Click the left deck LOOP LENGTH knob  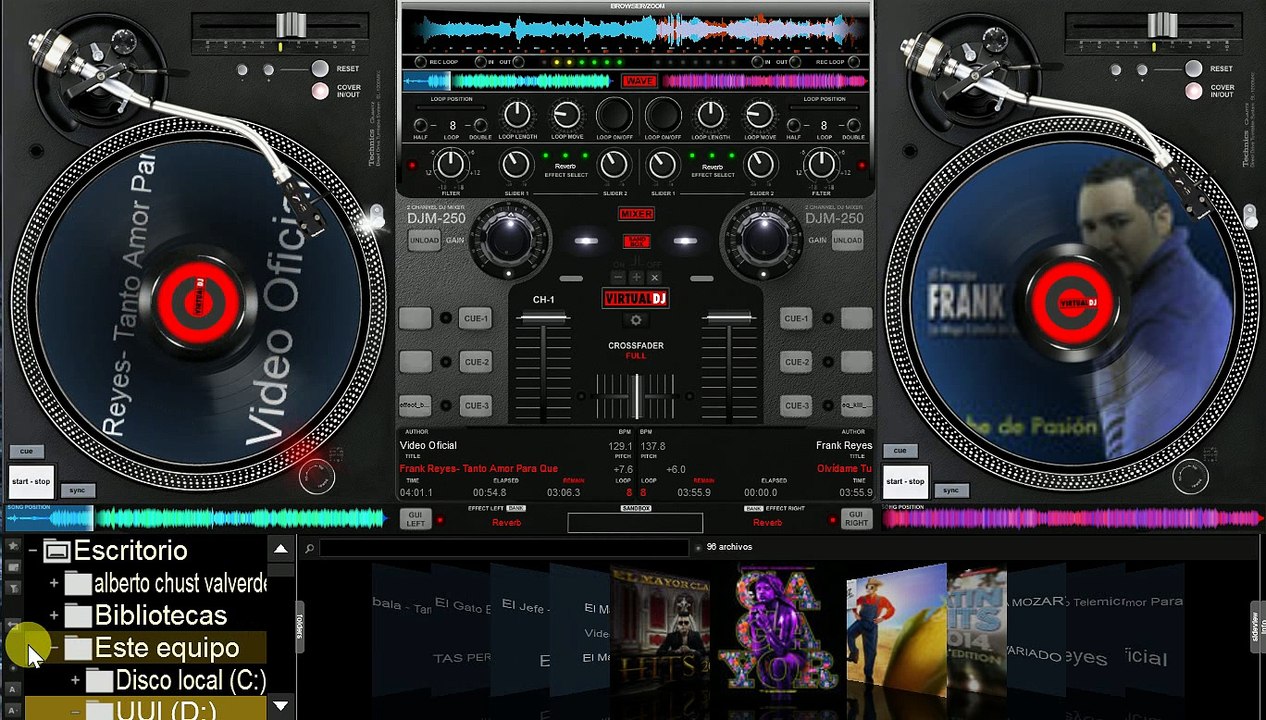517,115
